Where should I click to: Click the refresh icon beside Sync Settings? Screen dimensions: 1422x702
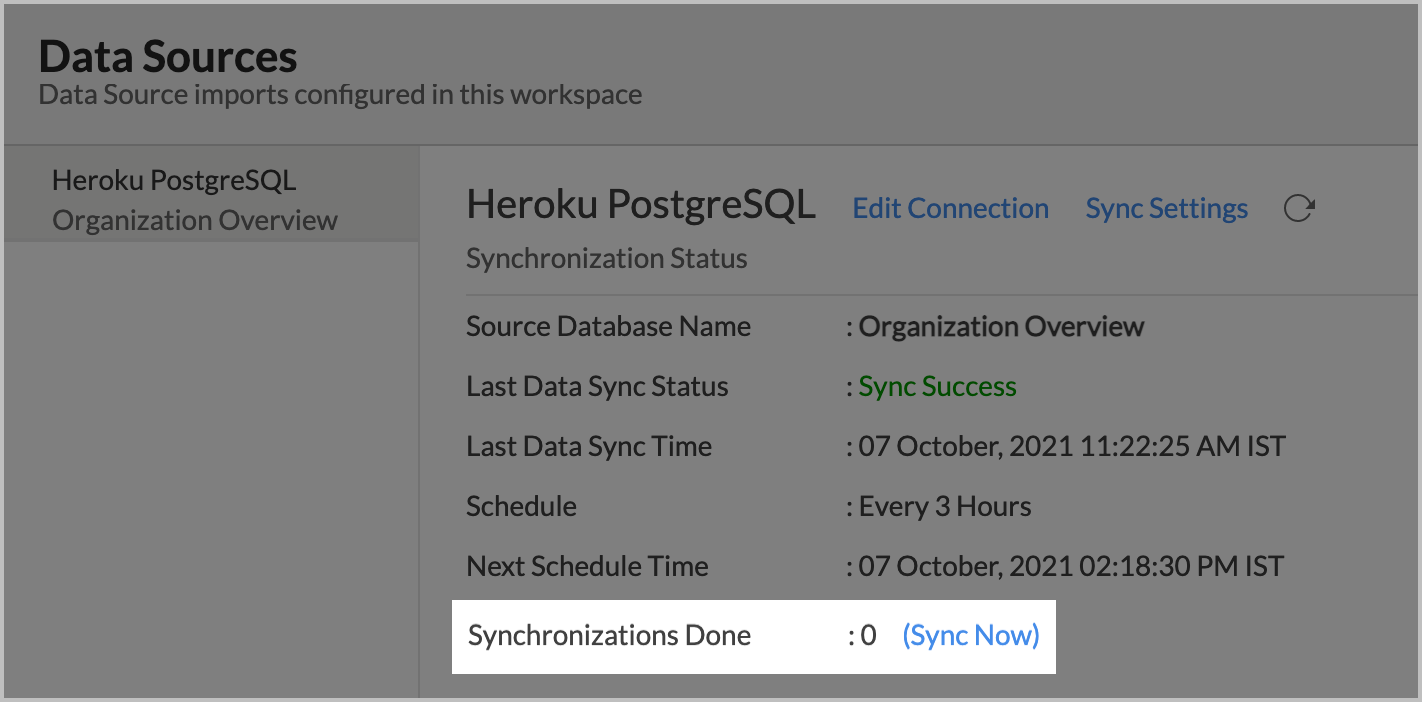tap(1298, 208)
